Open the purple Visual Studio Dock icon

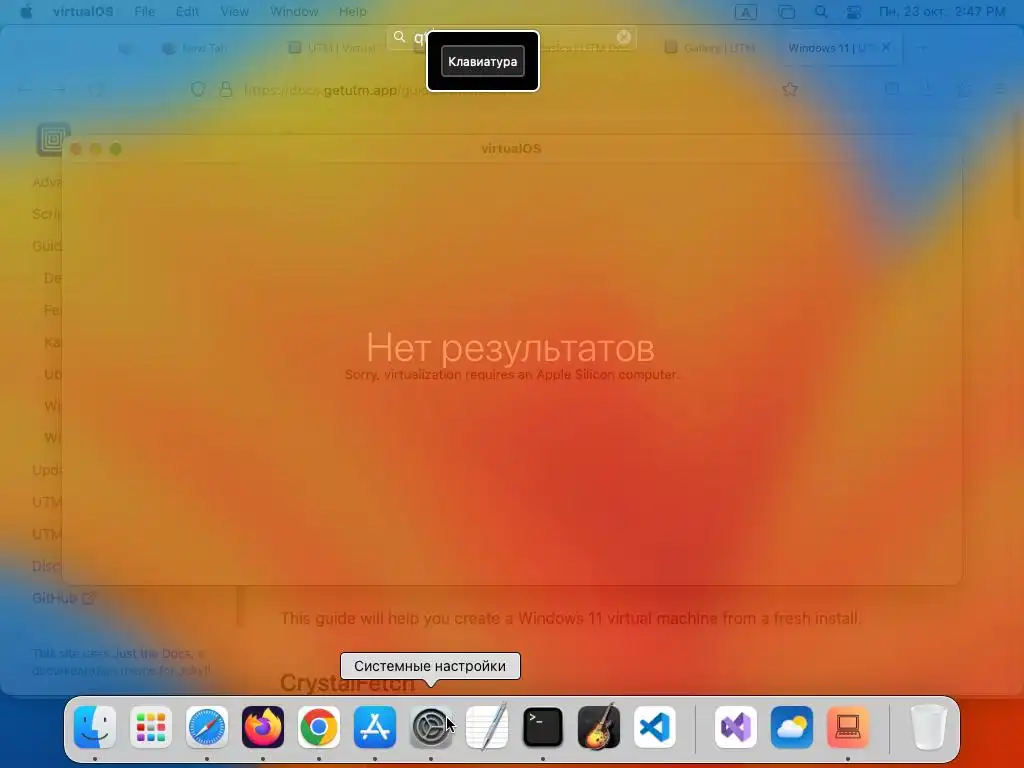point(736,727)
